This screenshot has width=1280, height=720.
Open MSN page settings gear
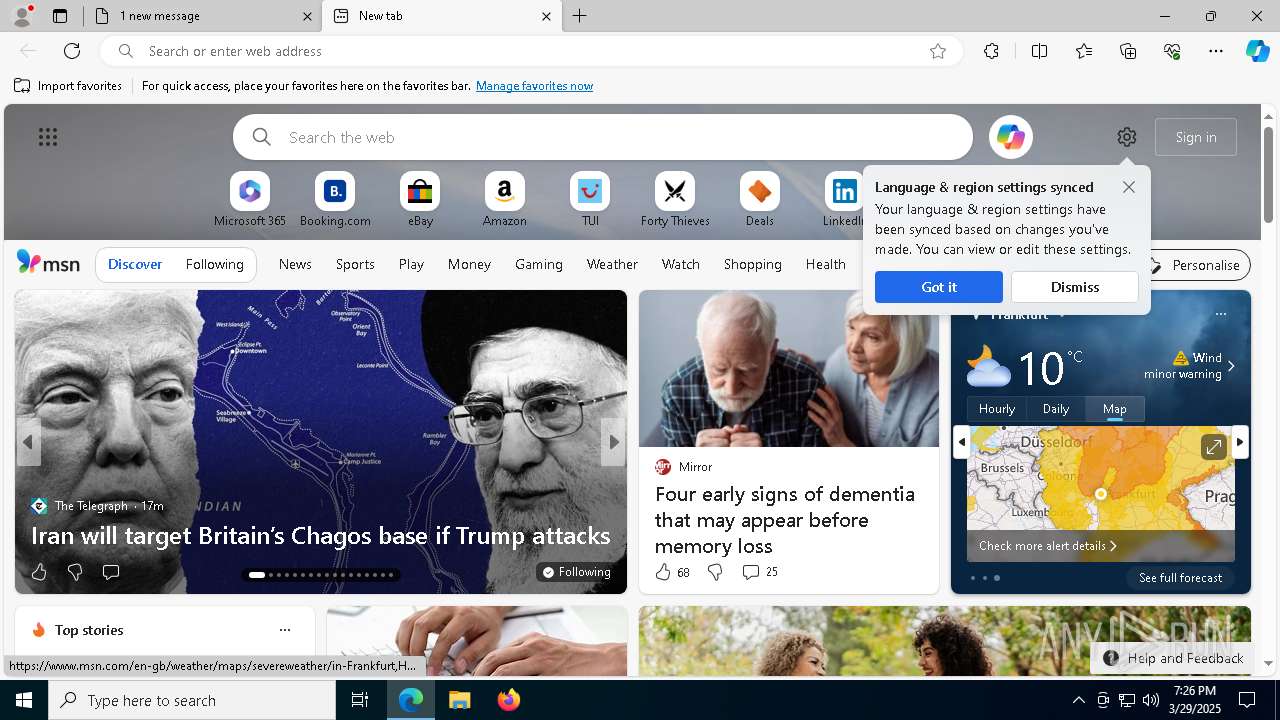[1127, 137]
